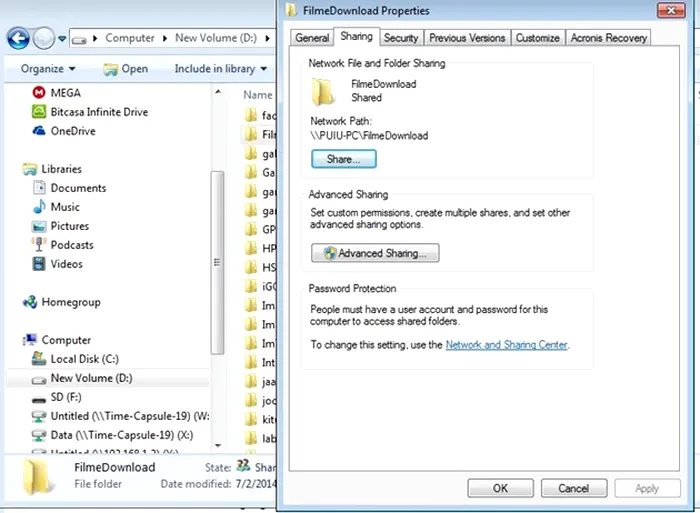The width and height of the screenshot is (700, 513).
Task: Select Bitcasa Infinite Drive in sidebar
Action: tap(90, 112)
